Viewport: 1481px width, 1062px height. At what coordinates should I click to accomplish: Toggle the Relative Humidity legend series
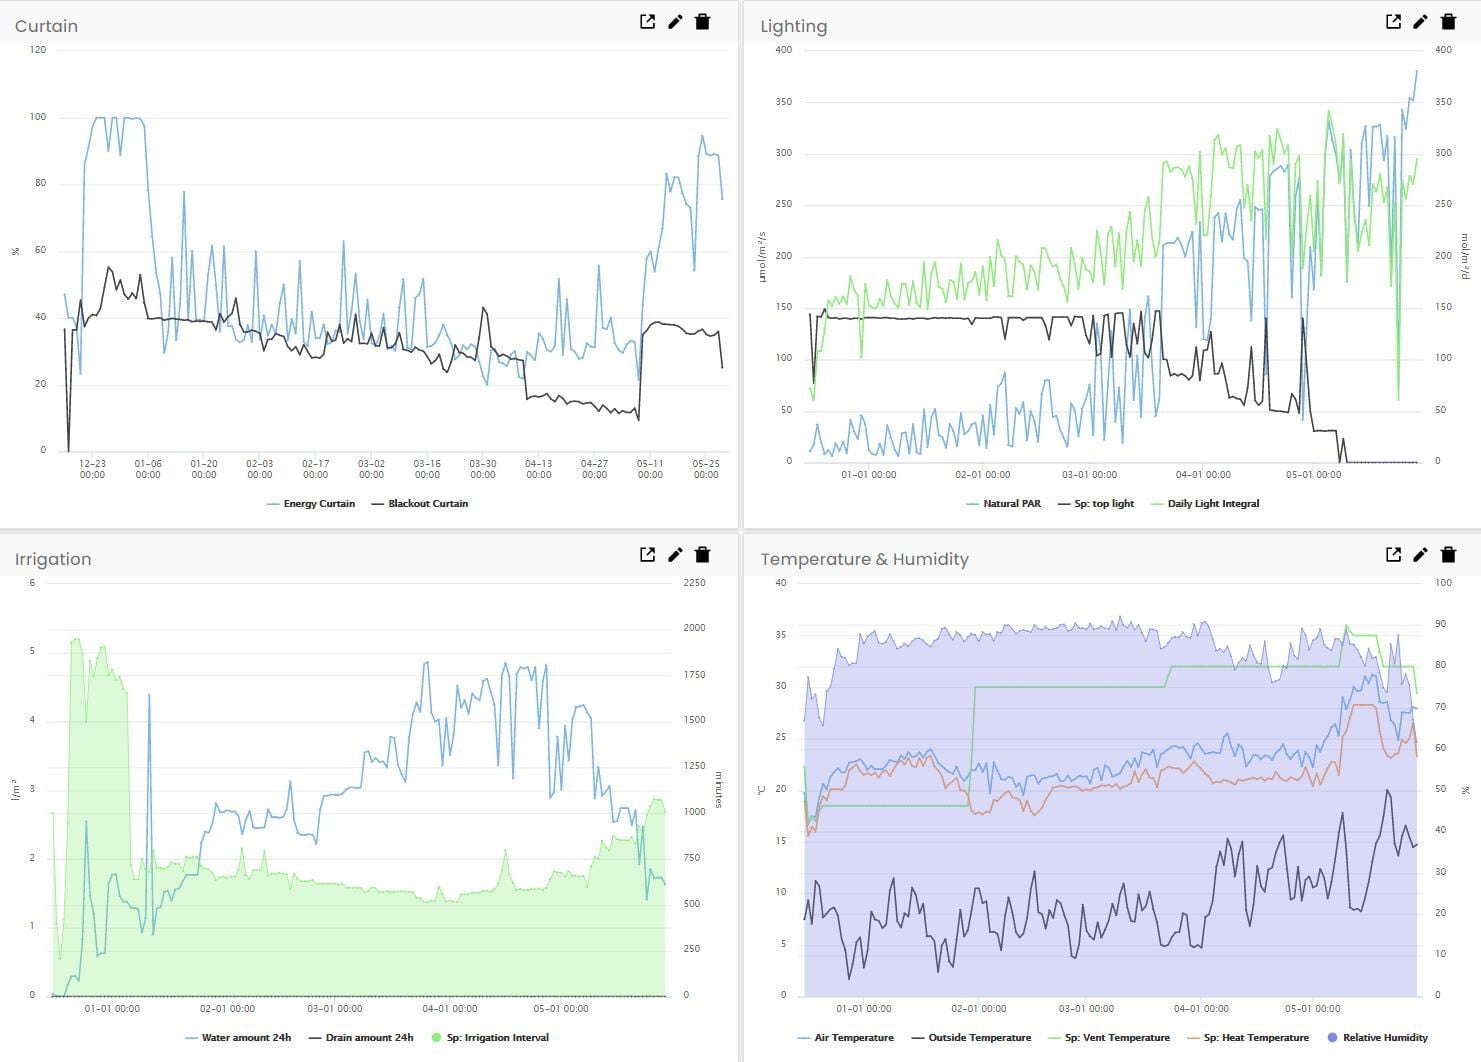1377,1038
